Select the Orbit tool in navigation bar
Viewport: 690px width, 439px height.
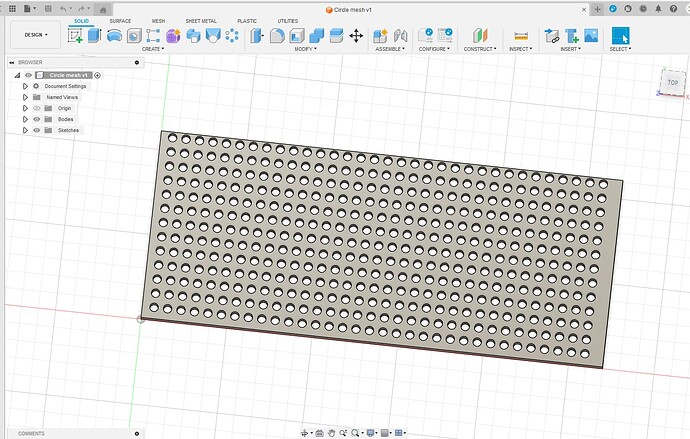tap(304, 433)
